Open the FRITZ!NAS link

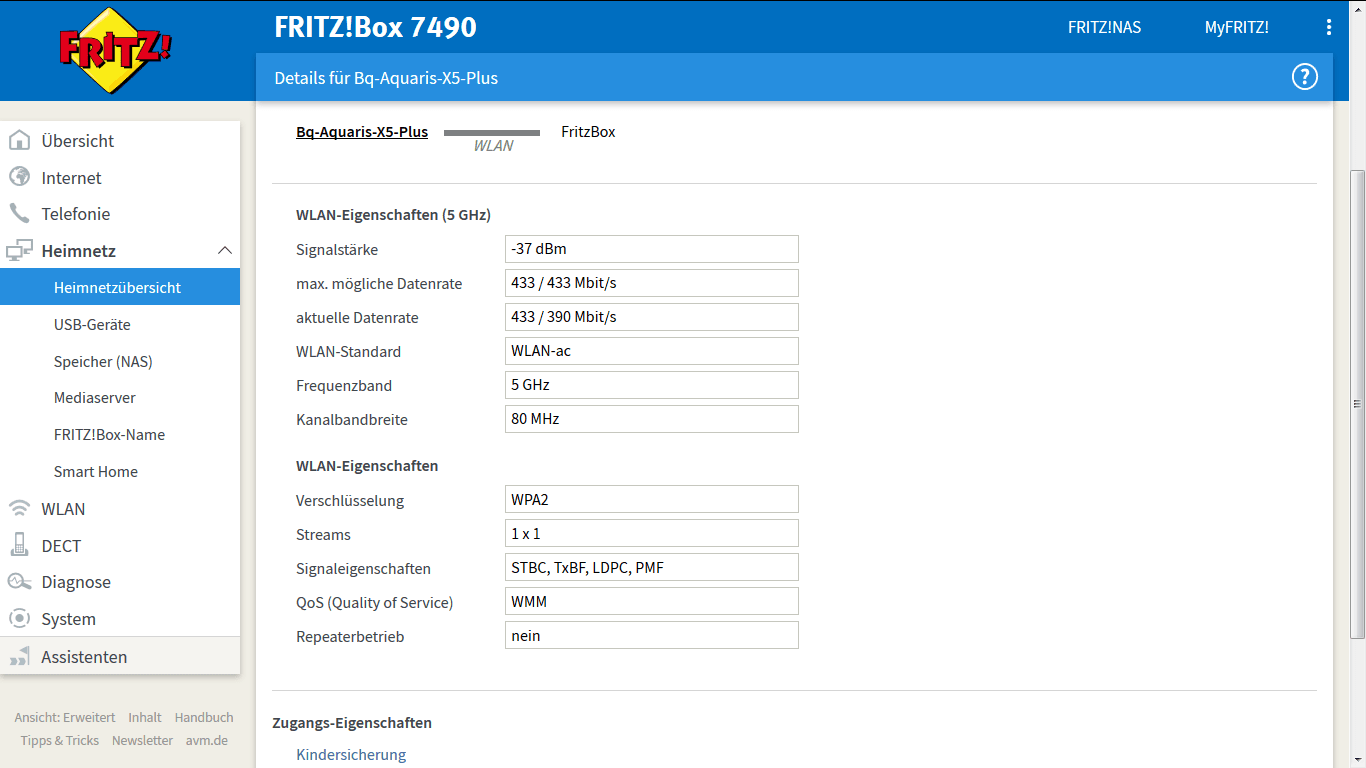click(x=1104, y=27)
